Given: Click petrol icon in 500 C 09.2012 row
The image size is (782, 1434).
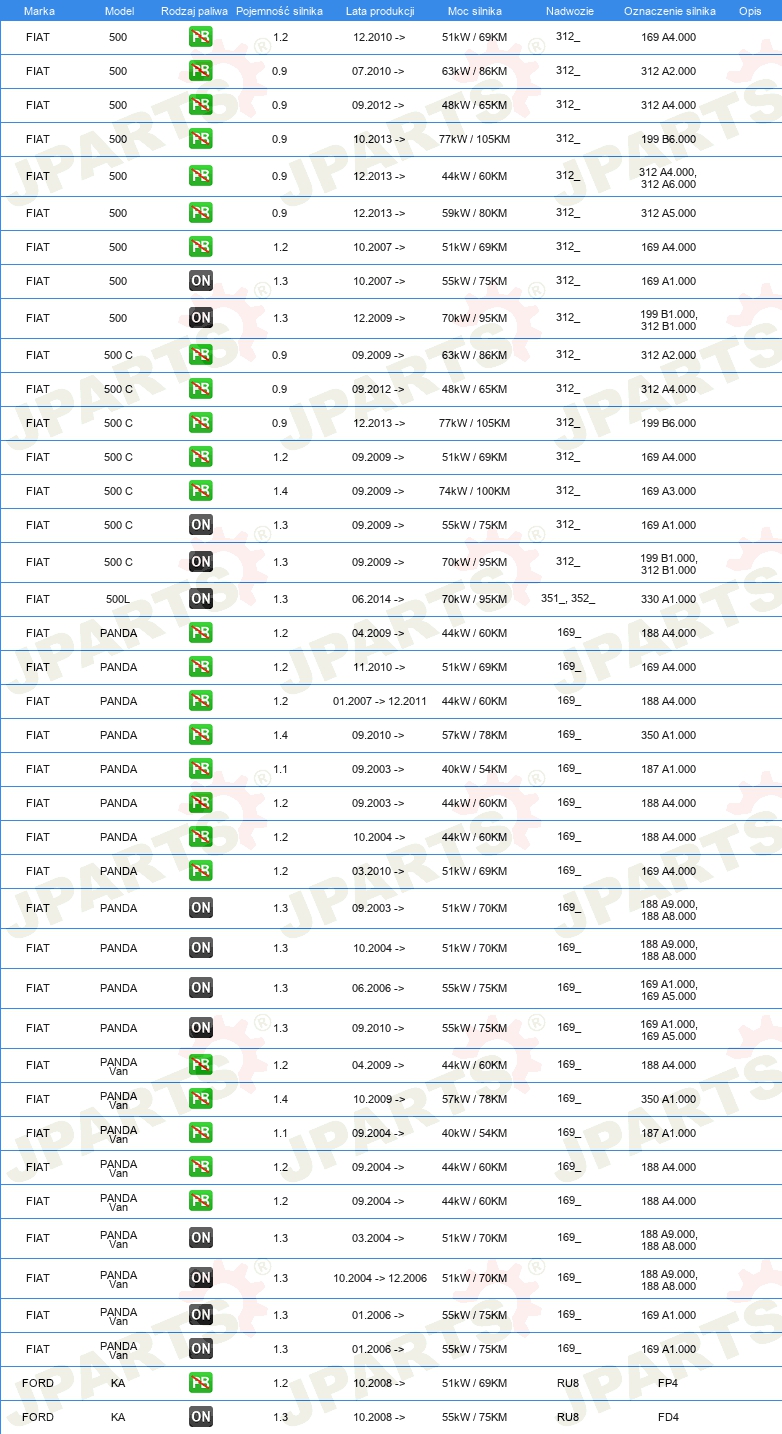Looking at the screenshot, I should [200, 389].
